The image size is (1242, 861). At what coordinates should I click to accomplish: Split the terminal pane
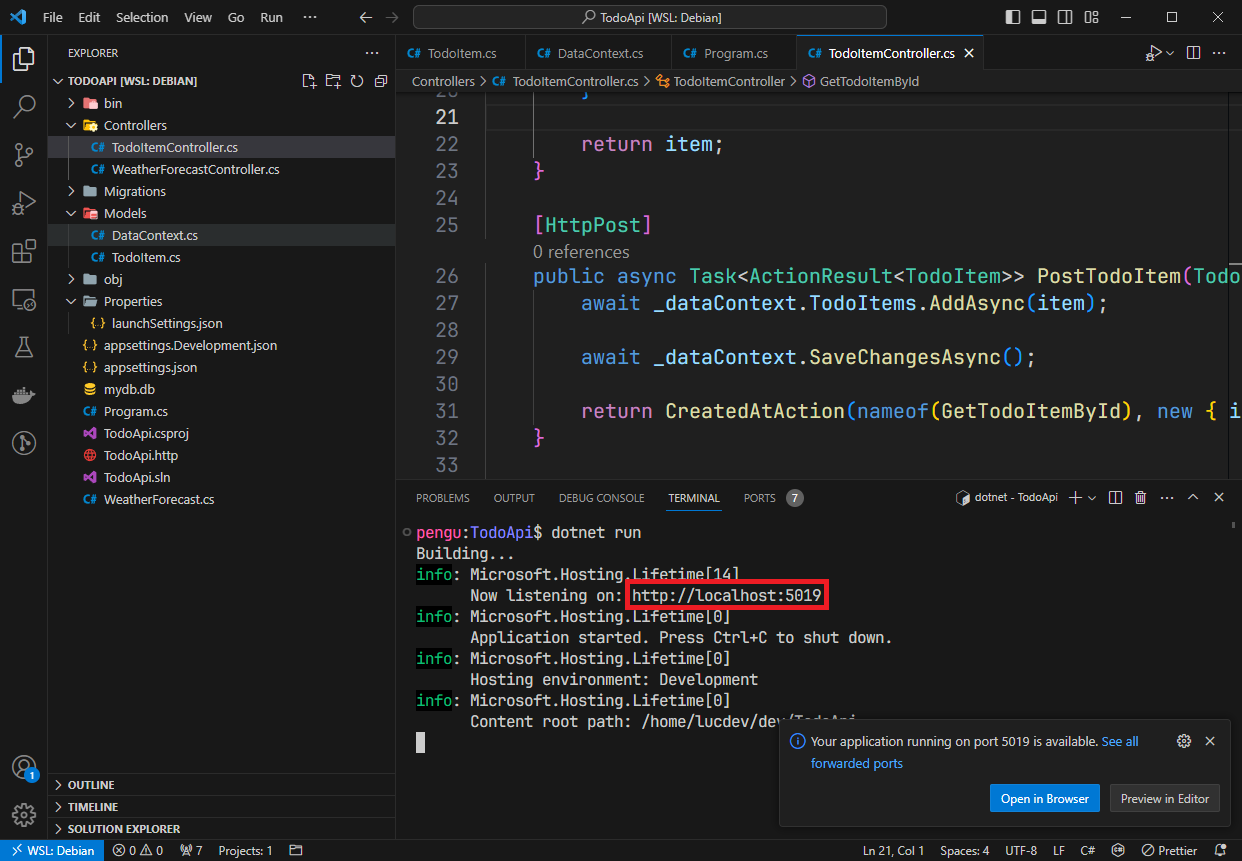coord(1115,497)
